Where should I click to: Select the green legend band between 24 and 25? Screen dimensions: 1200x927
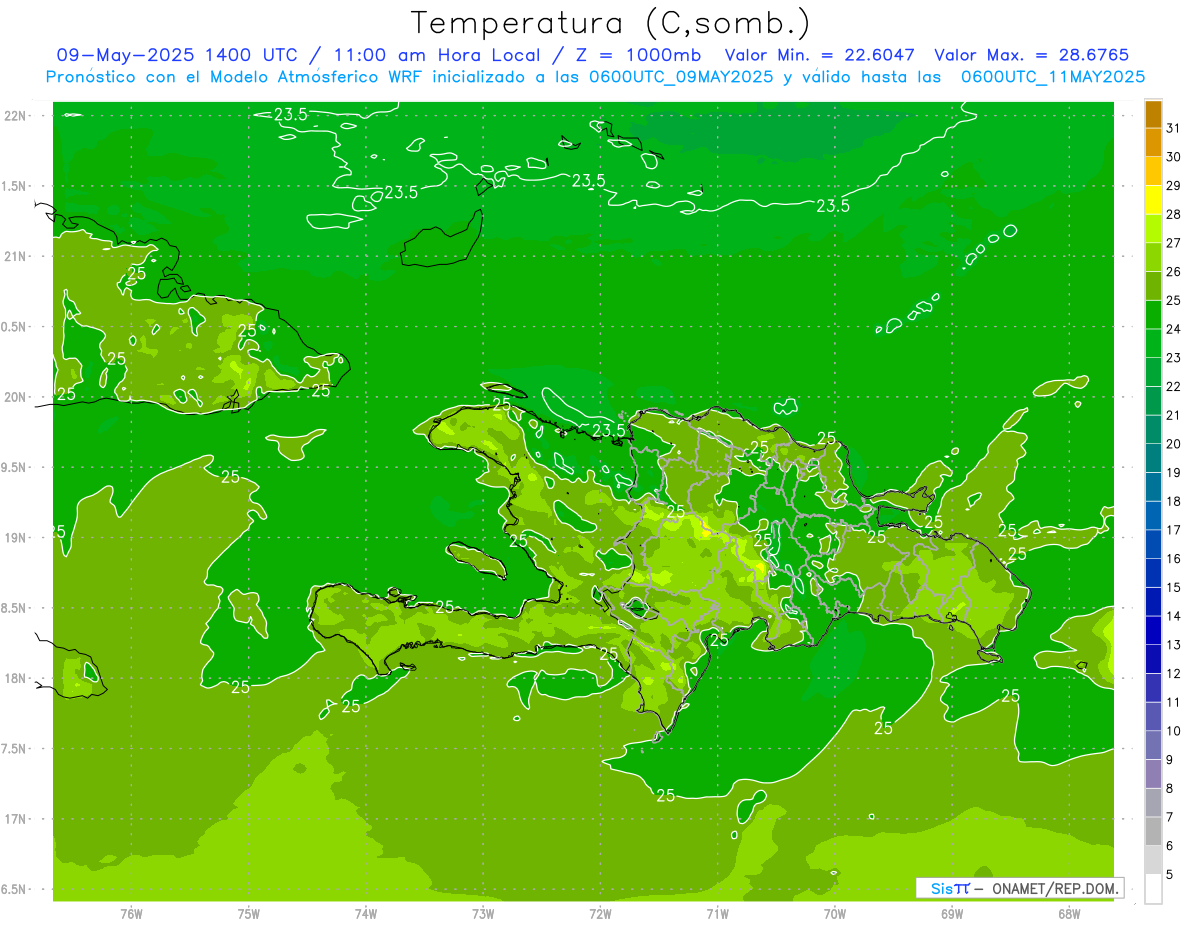click(x=1153, y=315)
